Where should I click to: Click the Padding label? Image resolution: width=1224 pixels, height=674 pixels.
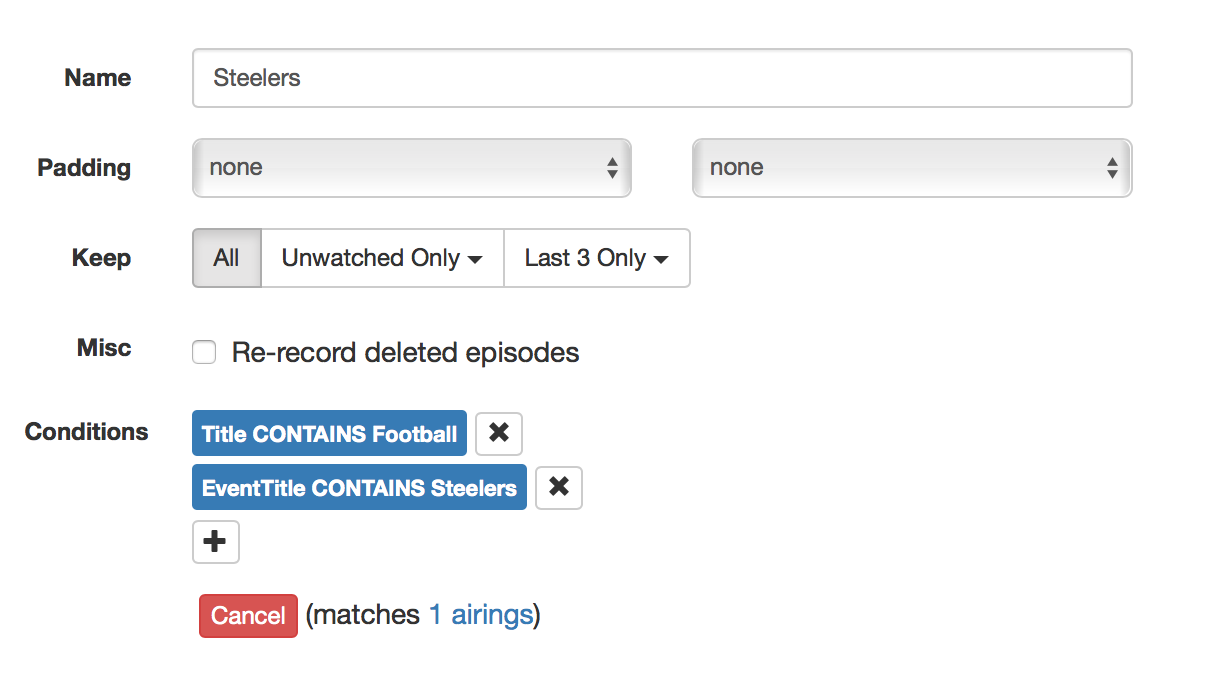[x=84, y=168]
